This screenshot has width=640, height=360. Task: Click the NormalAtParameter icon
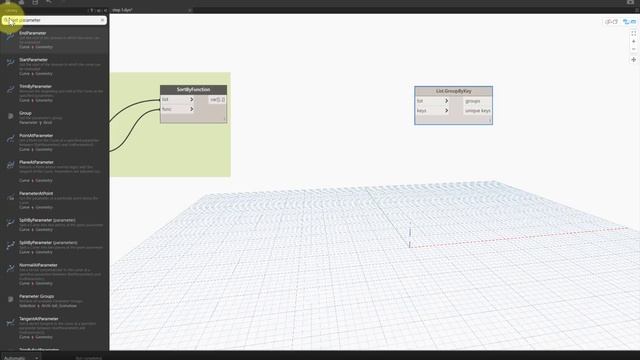coord(10,269)
